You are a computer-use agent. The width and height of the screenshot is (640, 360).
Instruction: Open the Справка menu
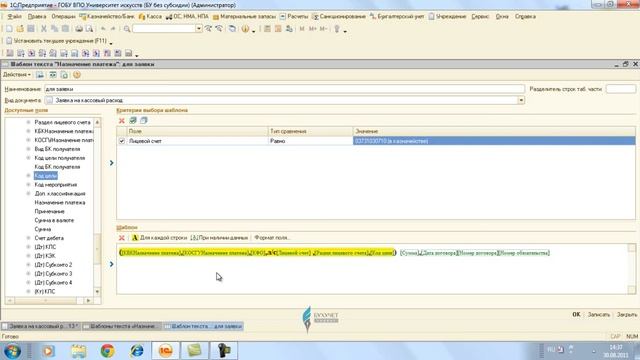point(525,17)
